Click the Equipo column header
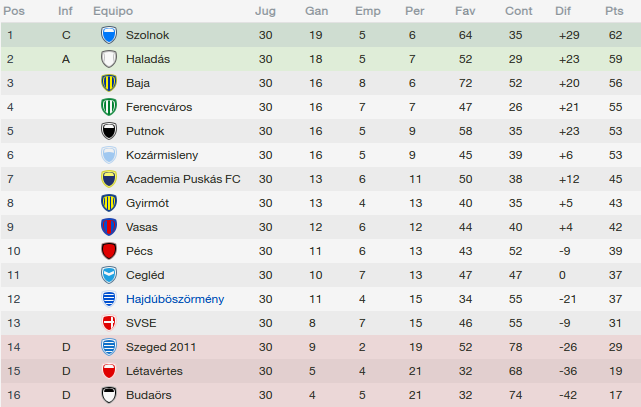The width and height of the screenshot is (641, 407). tap(113, 11)
